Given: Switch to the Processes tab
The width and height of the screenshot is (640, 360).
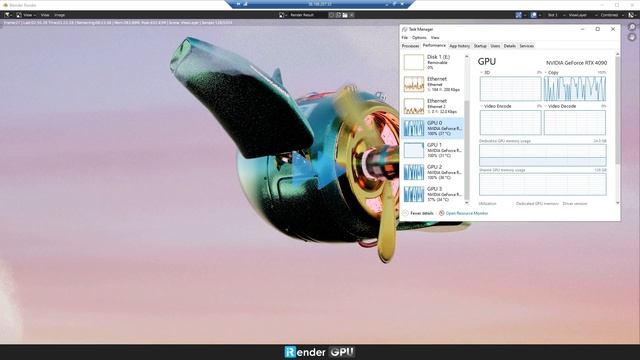Looking at the screenshot, I should (x=410, y=46).
